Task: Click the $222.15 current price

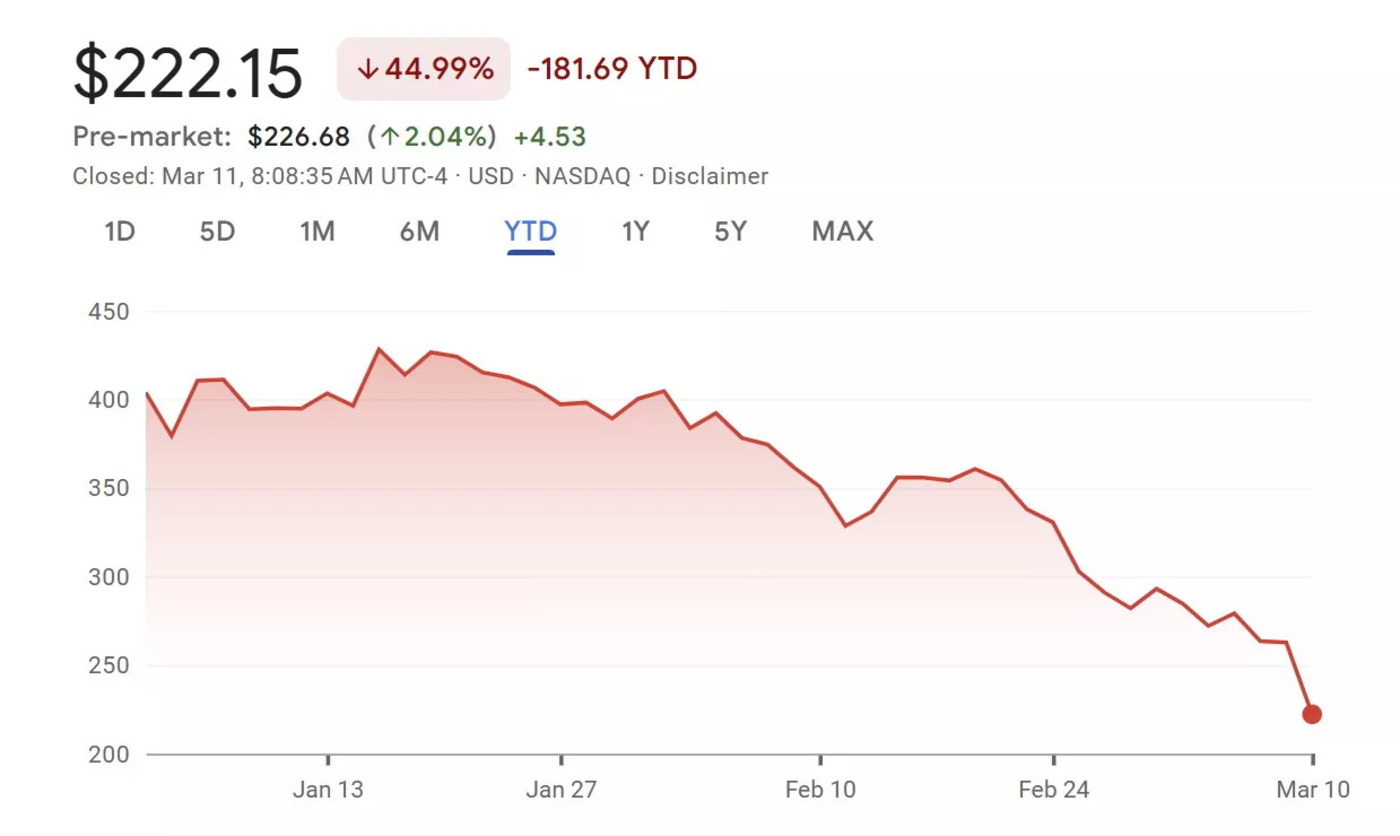Action: (187, 70)
